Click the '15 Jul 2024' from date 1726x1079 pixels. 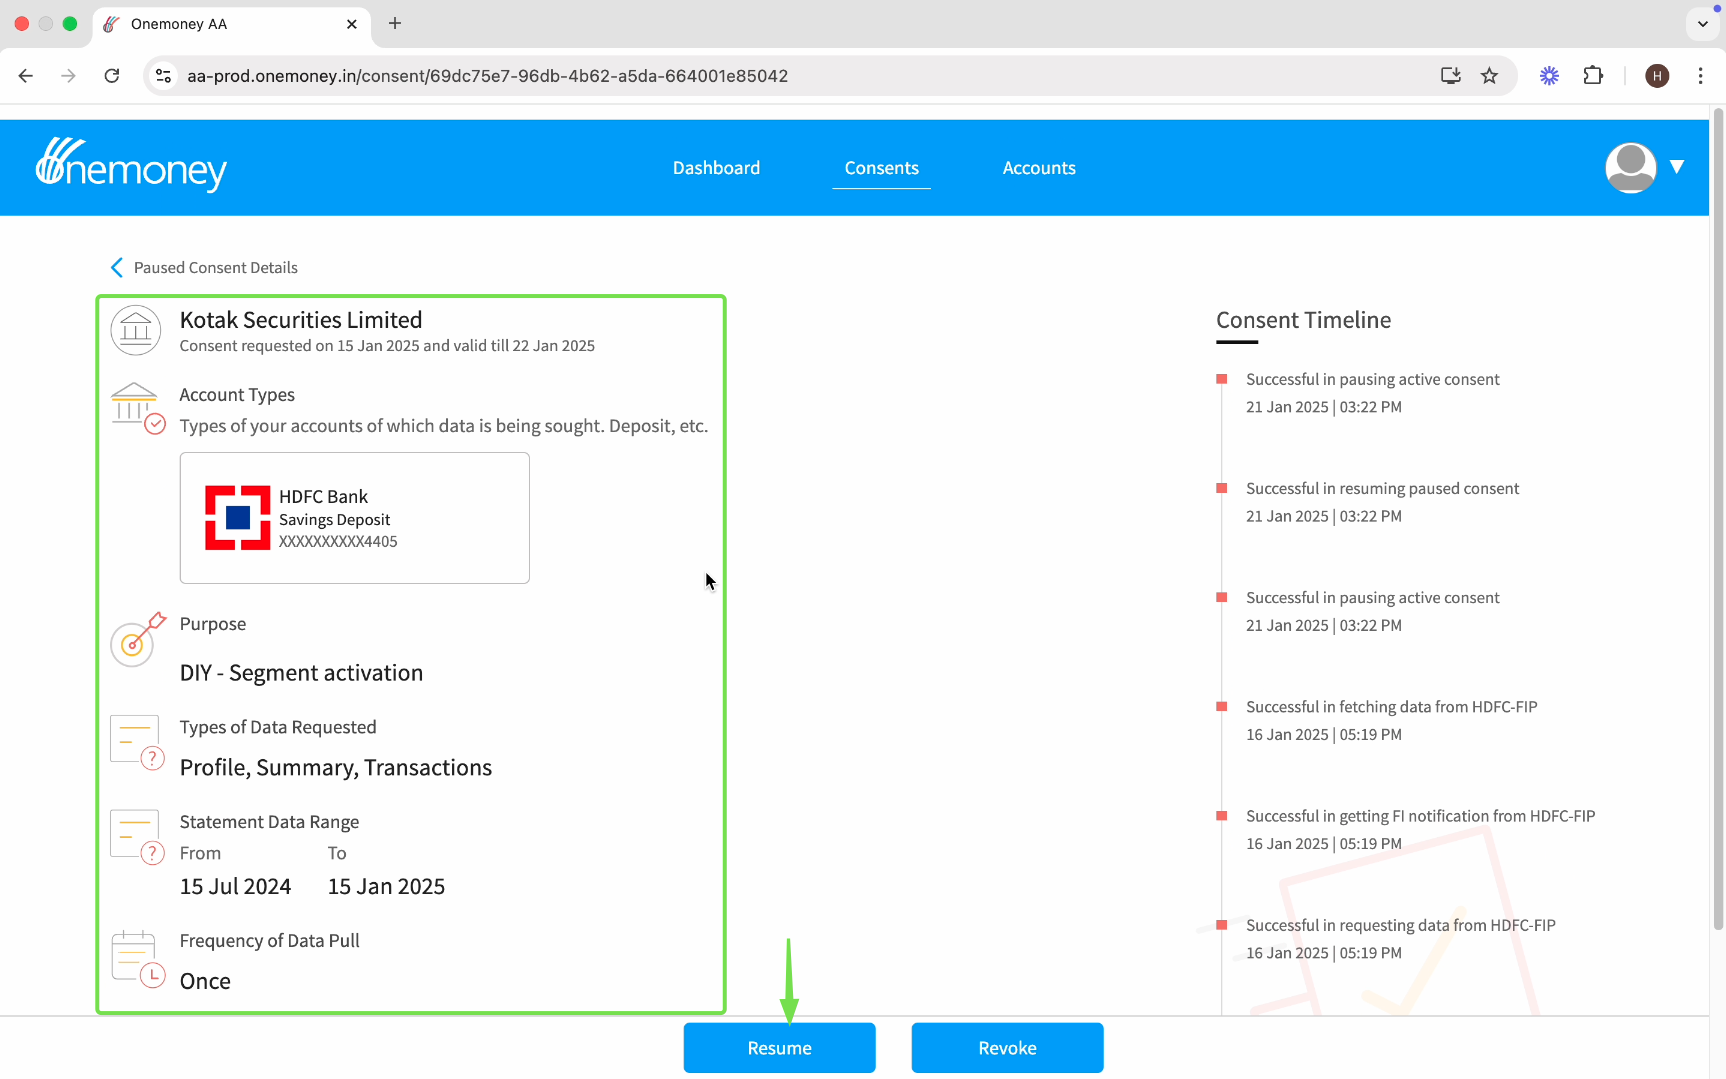point(235,887)
